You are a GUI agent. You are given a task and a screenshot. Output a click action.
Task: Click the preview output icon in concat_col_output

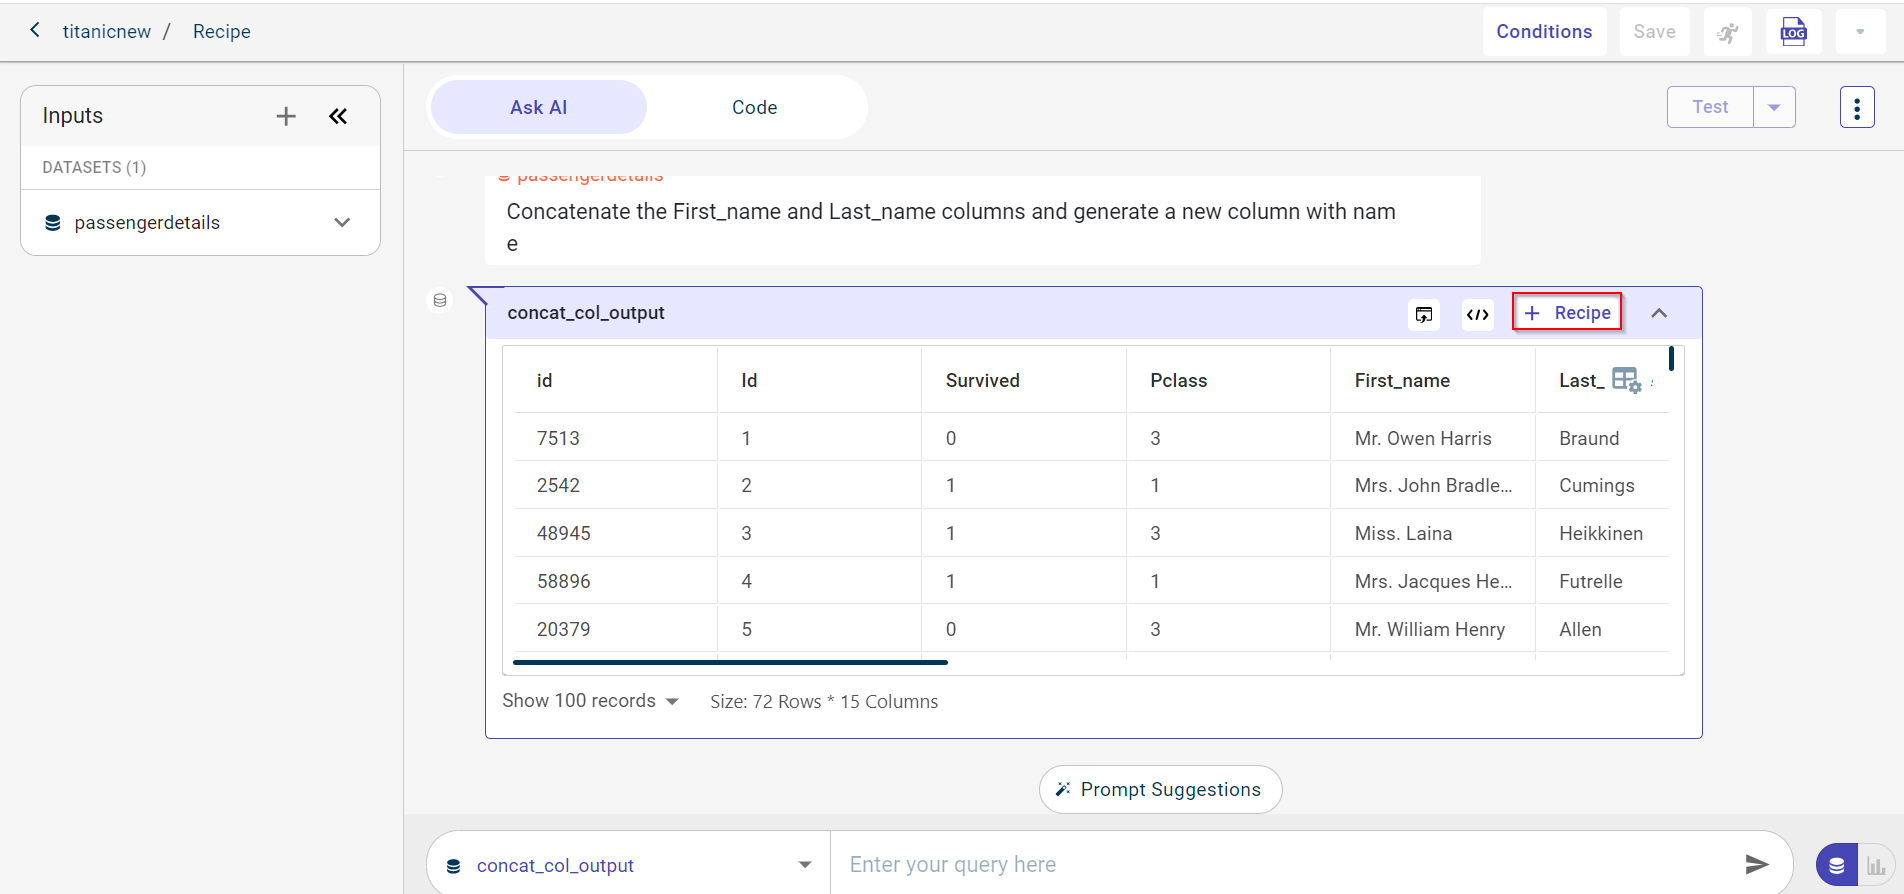[x=1424, y=314]
